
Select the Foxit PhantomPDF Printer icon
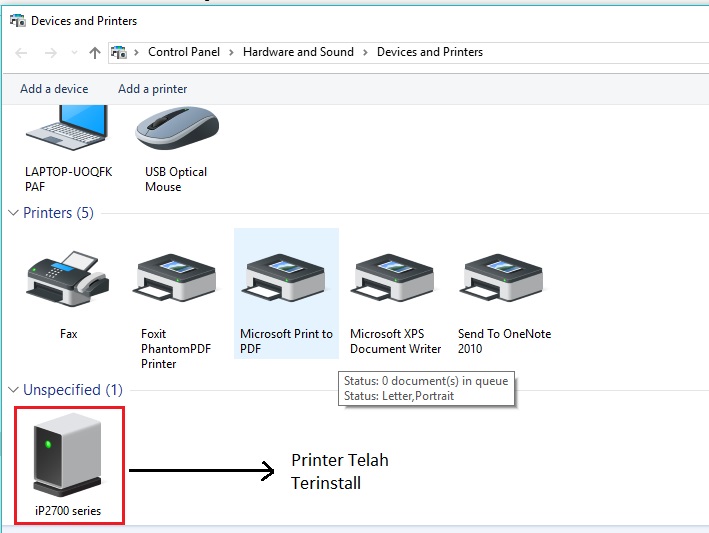tap(175, 278)
